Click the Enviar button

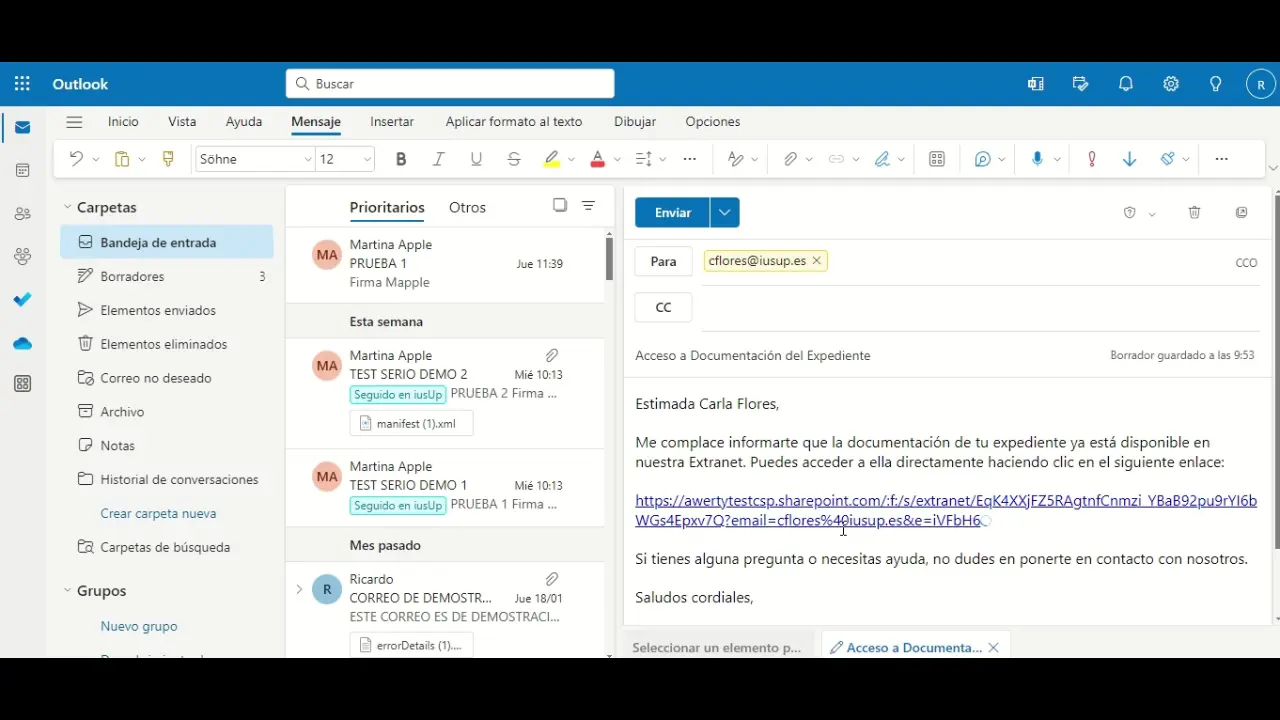(672, 213)
